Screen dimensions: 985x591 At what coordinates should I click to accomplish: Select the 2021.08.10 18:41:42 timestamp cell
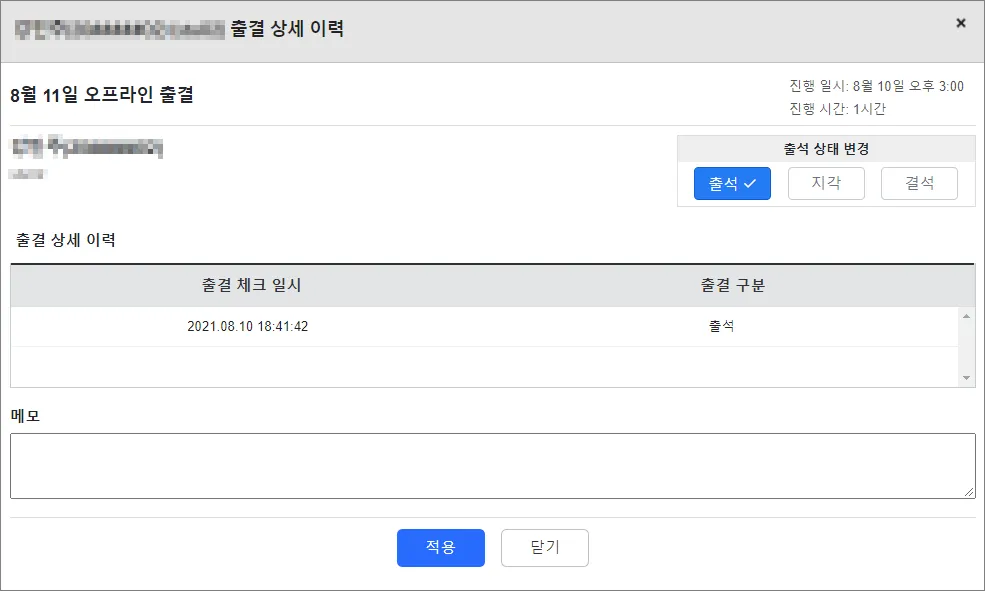click(248, 327)
